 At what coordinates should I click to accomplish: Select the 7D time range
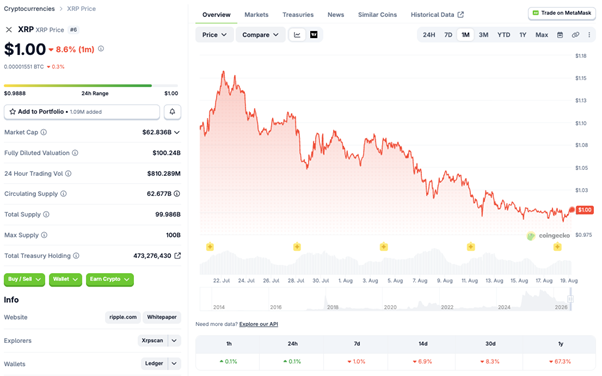448,35
